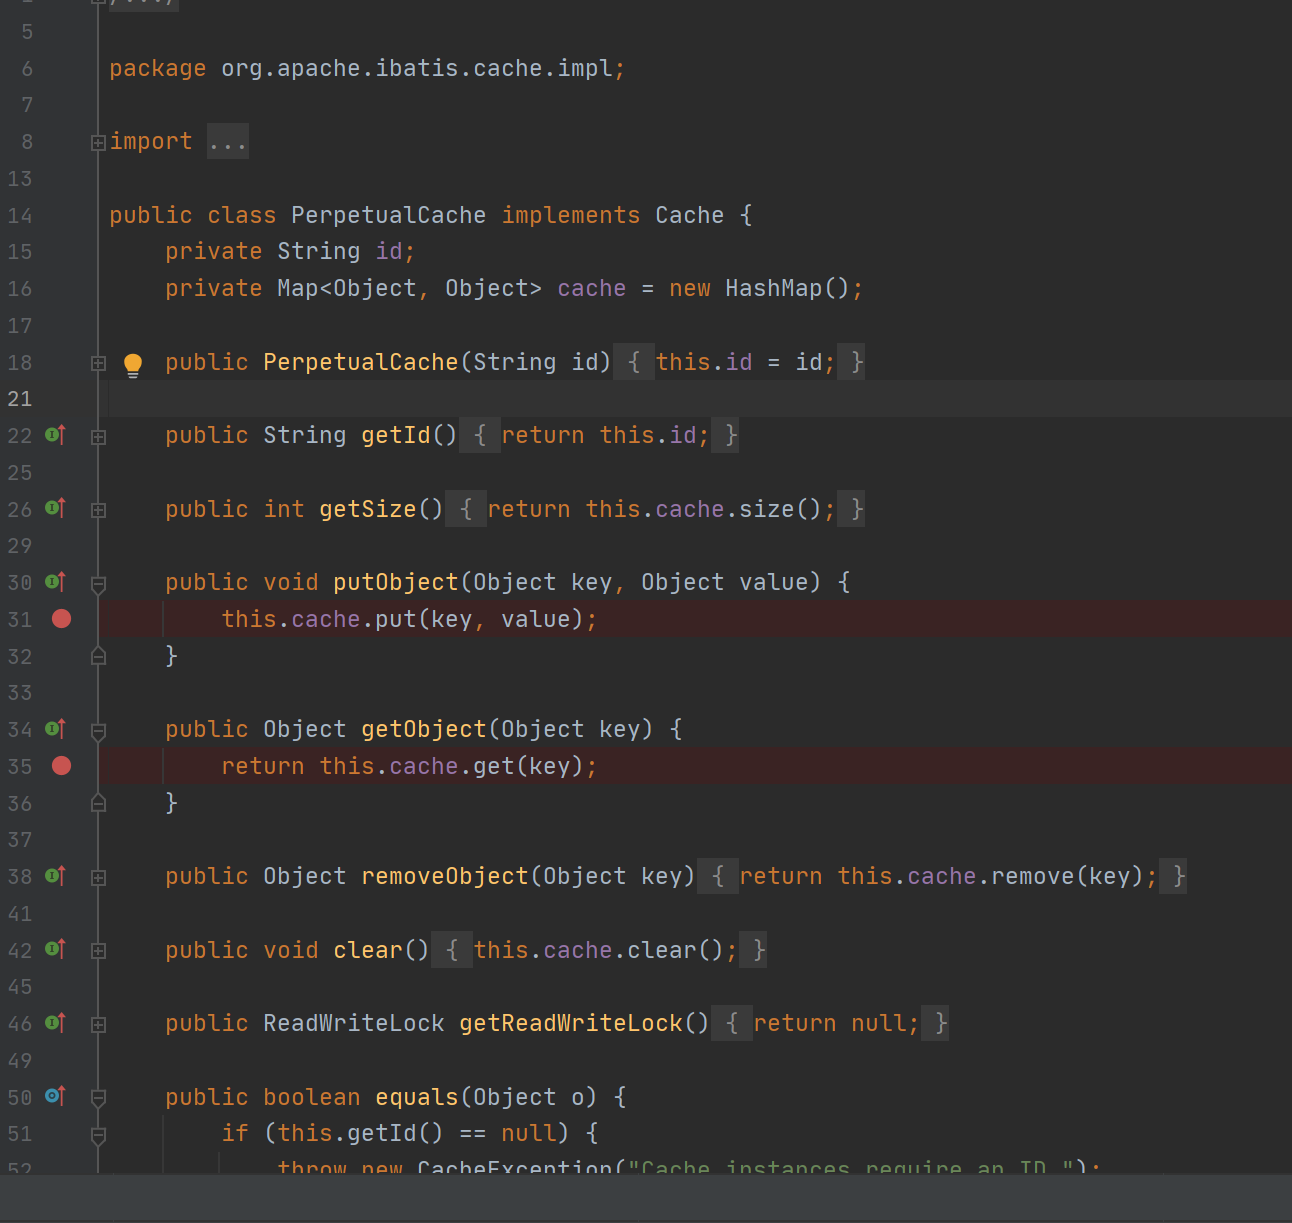Collapse the equals method body
The image size is (1292, 1223).
pos(98,1098)
